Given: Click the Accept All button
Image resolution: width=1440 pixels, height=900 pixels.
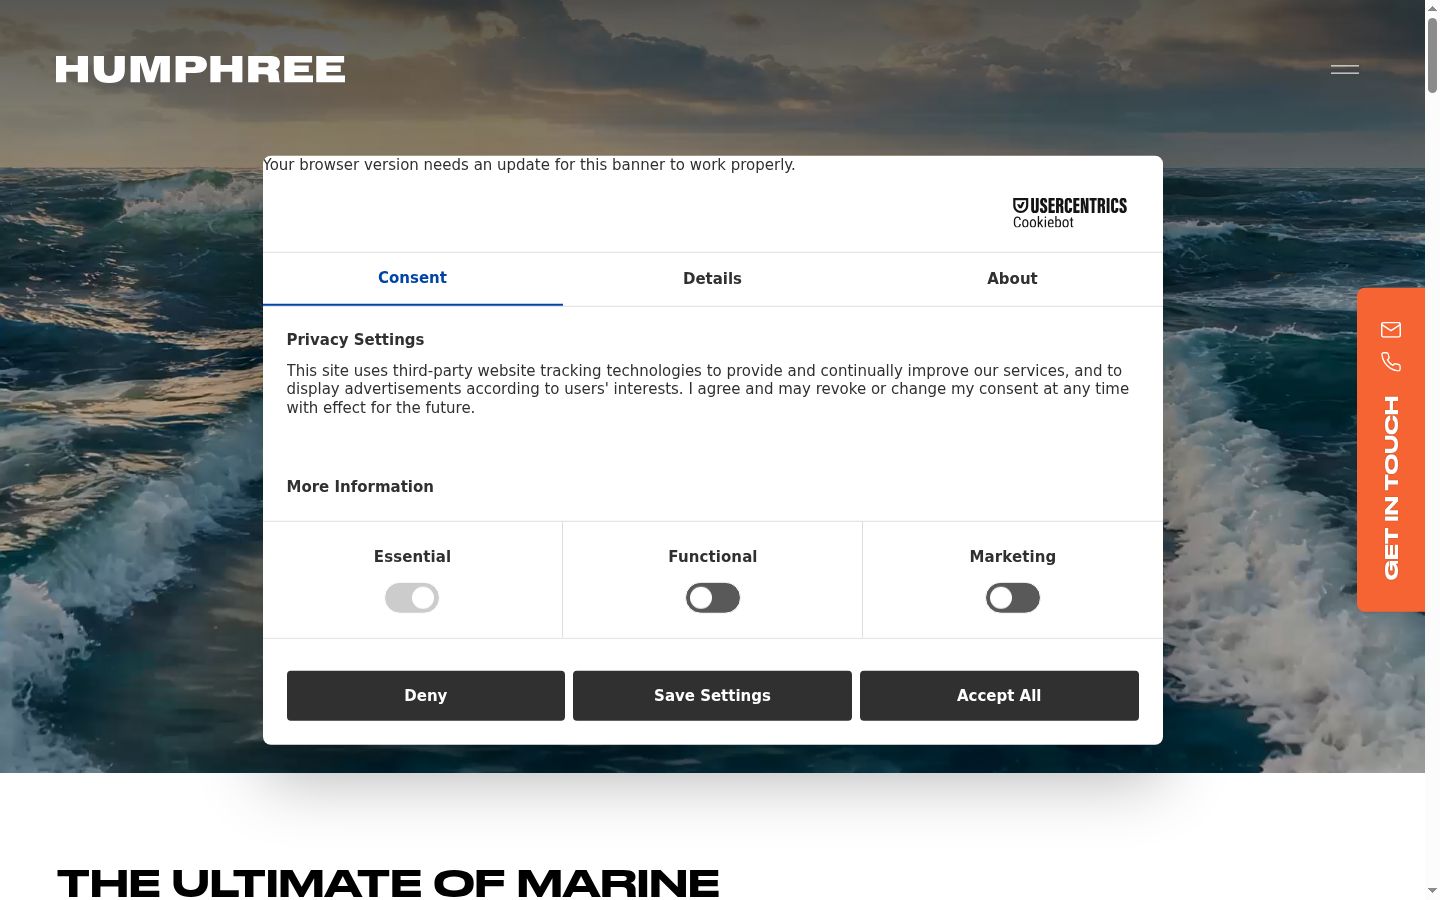Looking at the screenshot, I should click(999, 696).
